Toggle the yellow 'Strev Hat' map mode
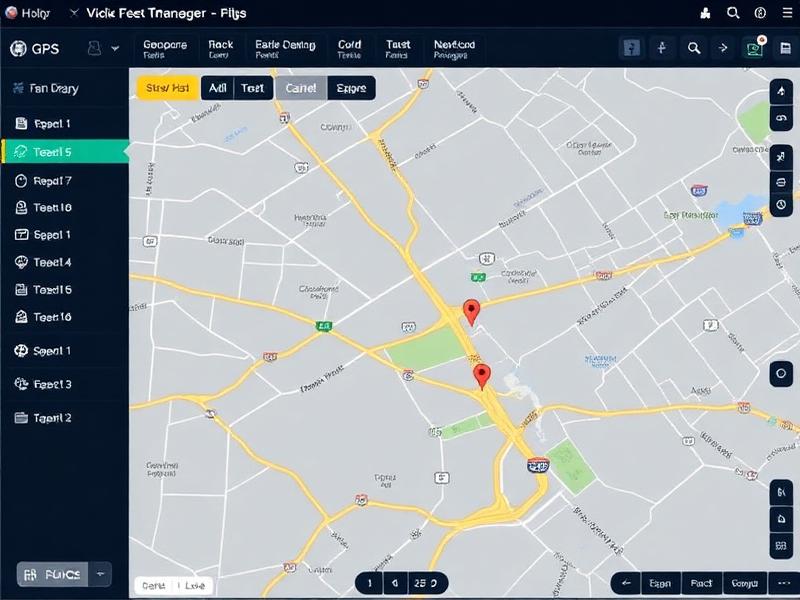Viewport: 800px width, 600px height. (x=166, y=88)
